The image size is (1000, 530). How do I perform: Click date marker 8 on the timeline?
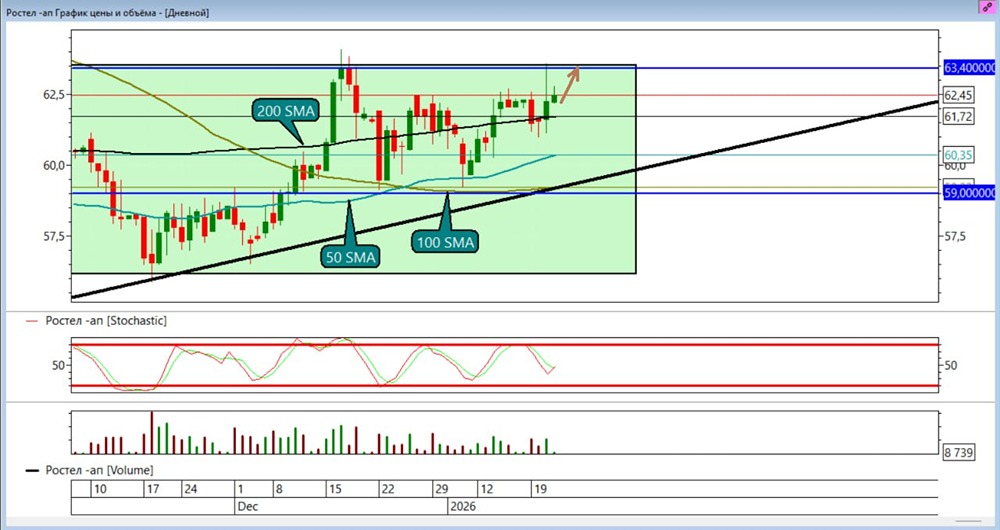point(279,489)
